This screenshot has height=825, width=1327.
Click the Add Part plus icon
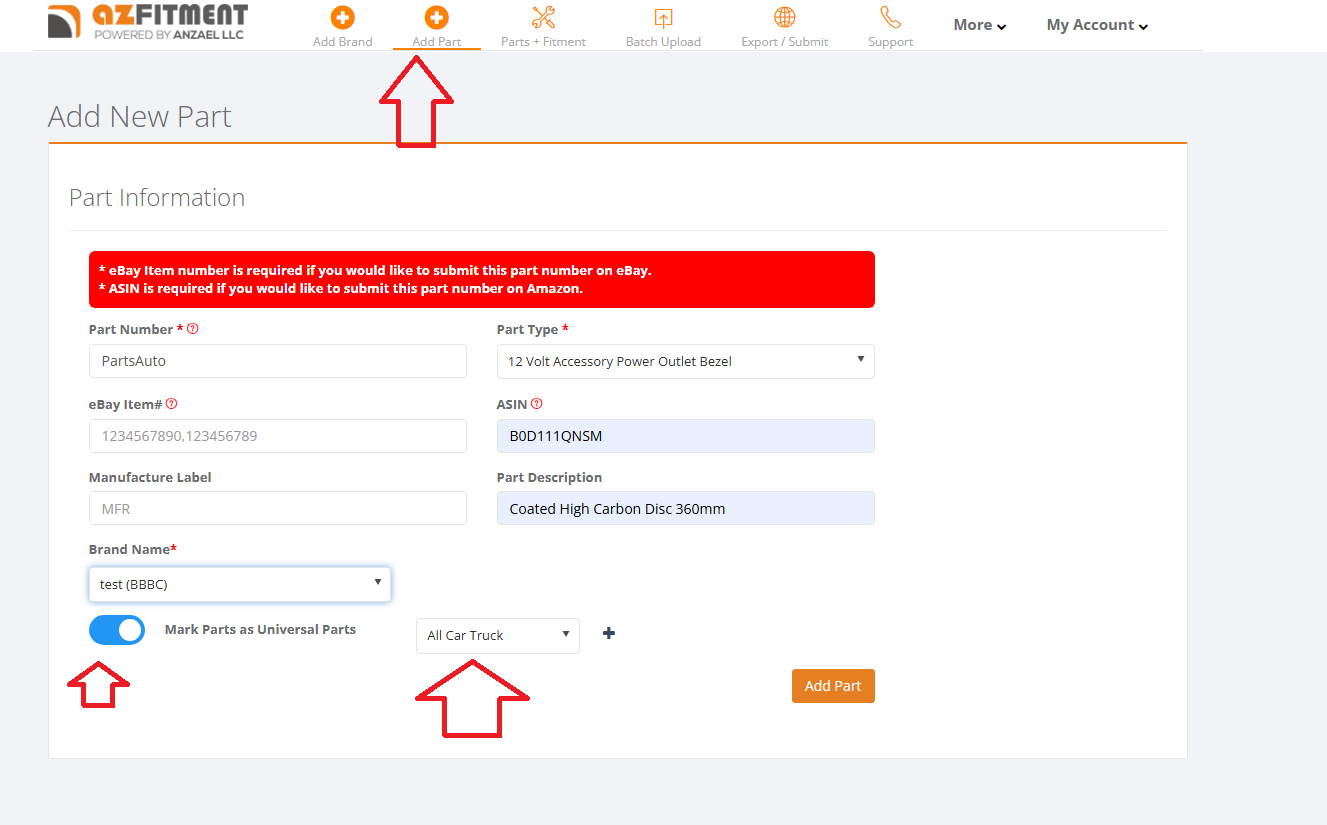(436, 17)
